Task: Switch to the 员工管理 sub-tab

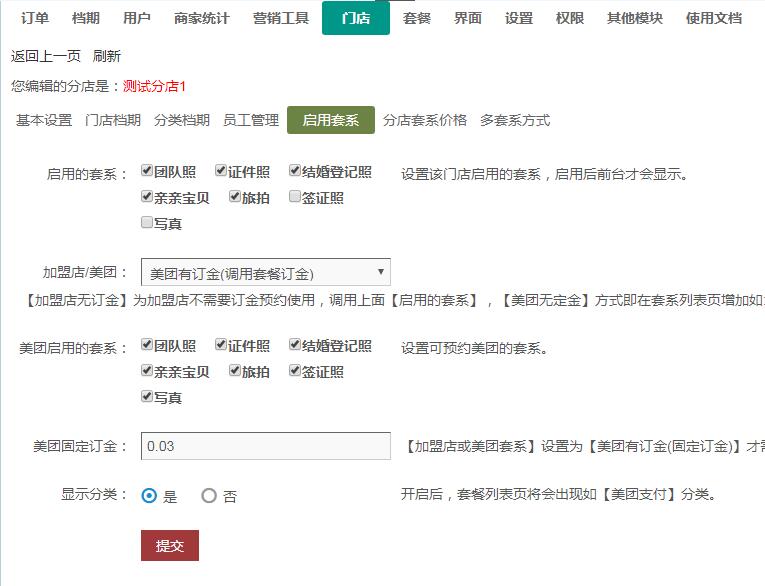Action: point(250,120)
